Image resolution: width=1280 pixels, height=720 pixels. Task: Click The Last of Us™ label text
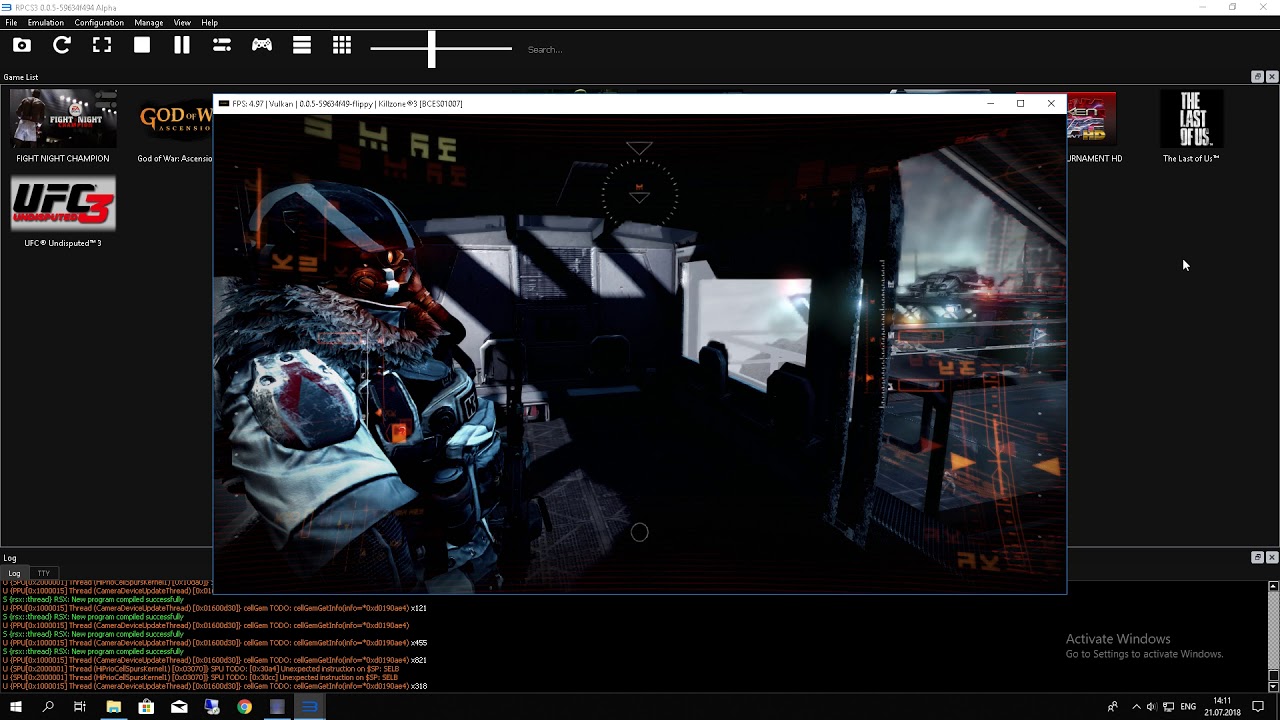pos(1191,158)
